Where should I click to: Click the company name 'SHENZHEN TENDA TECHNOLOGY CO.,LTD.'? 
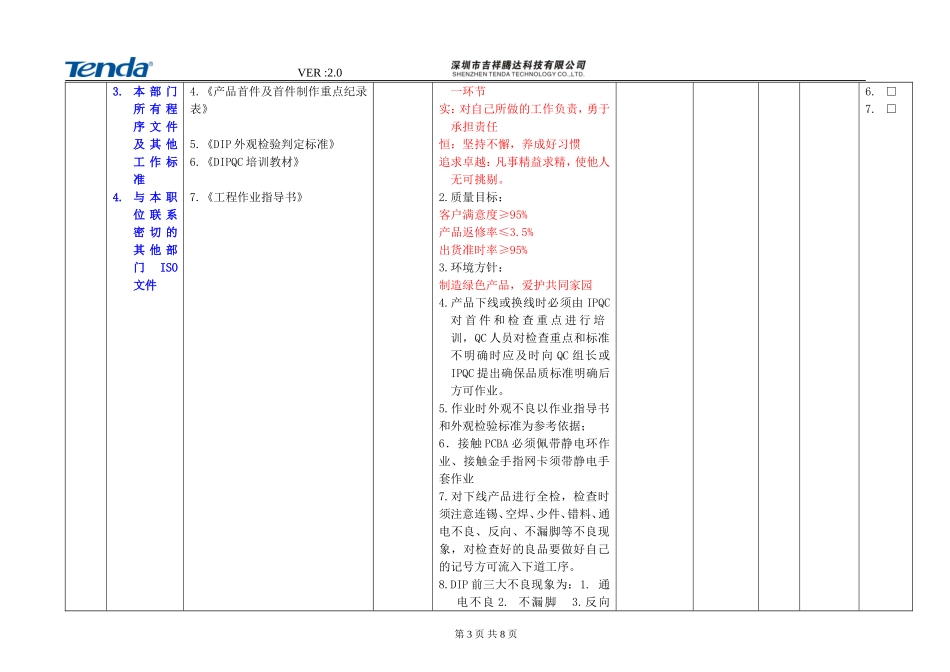(518, 75)
